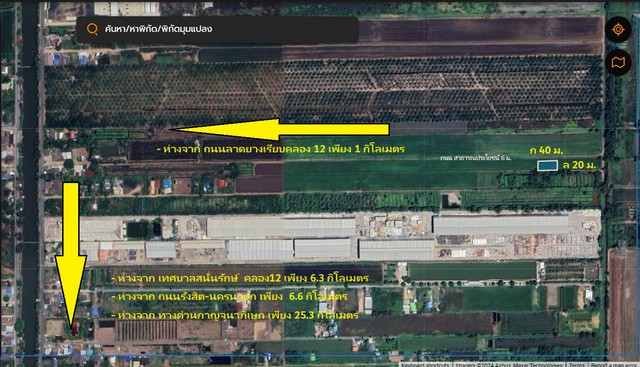Open the map layer type icon
The width and height of the screenshot is (640, 367).
click(x=618, y=62)
